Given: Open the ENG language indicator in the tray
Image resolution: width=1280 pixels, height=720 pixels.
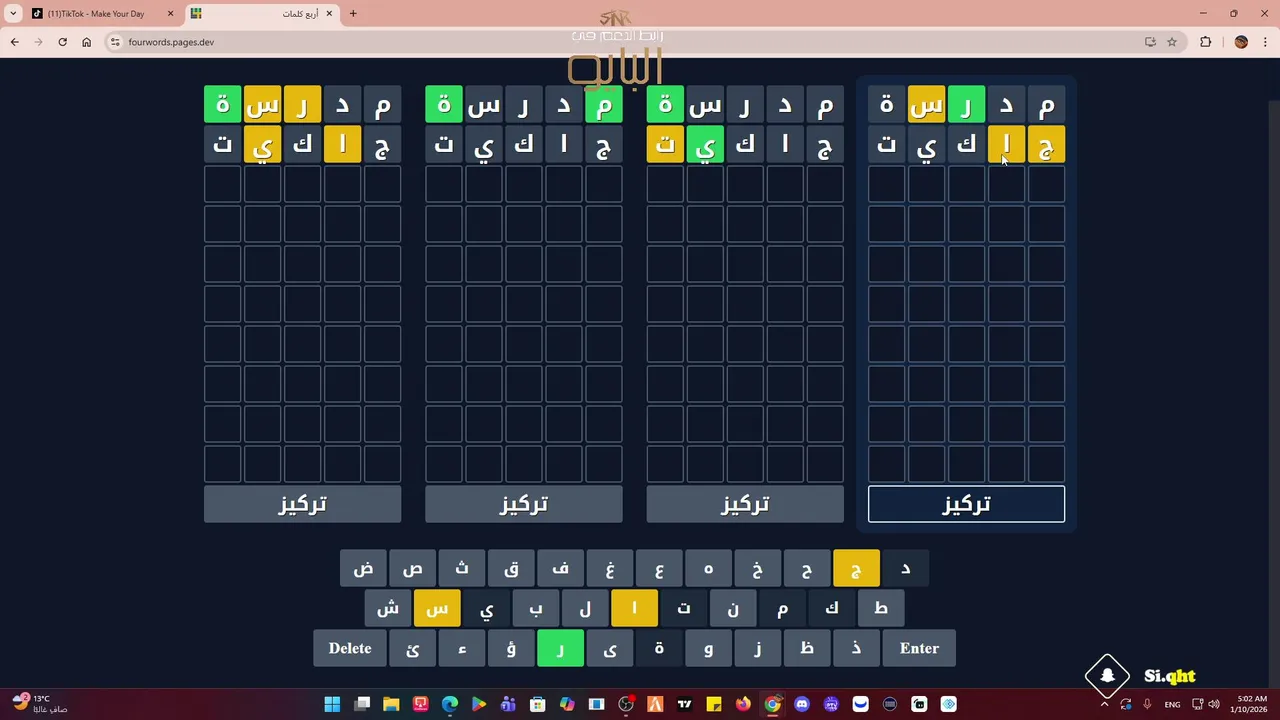Looking at the screenshot, I should tap(1172, 704).
